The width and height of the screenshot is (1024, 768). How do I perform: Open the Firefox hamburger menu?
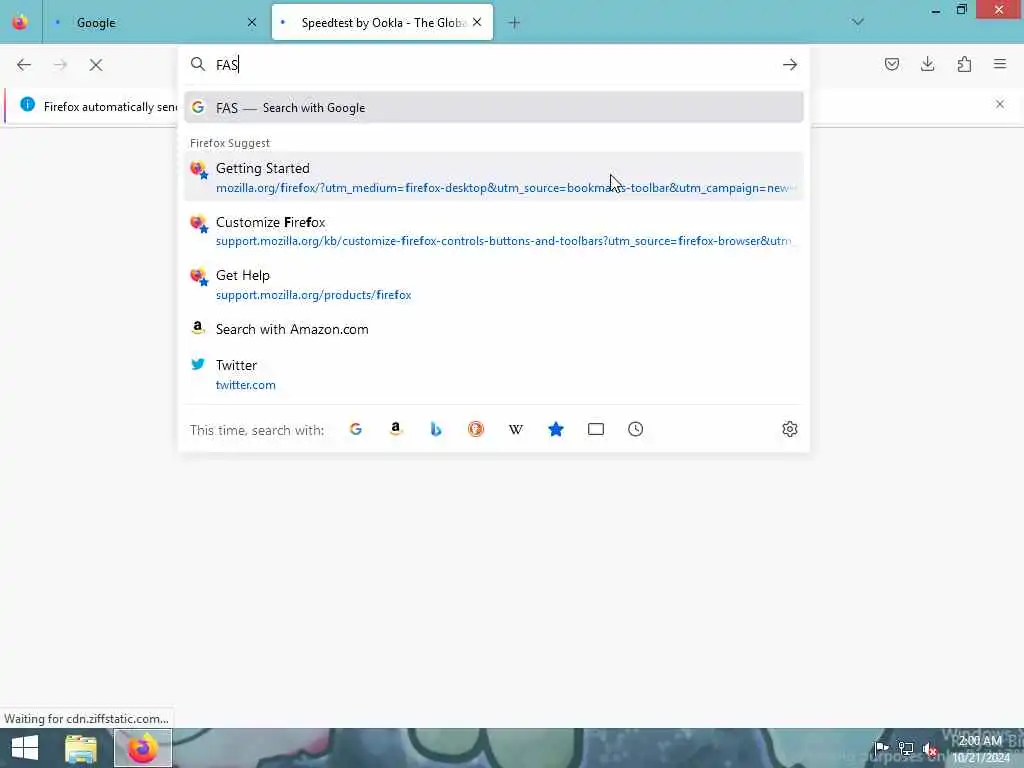pos(1000,64)
